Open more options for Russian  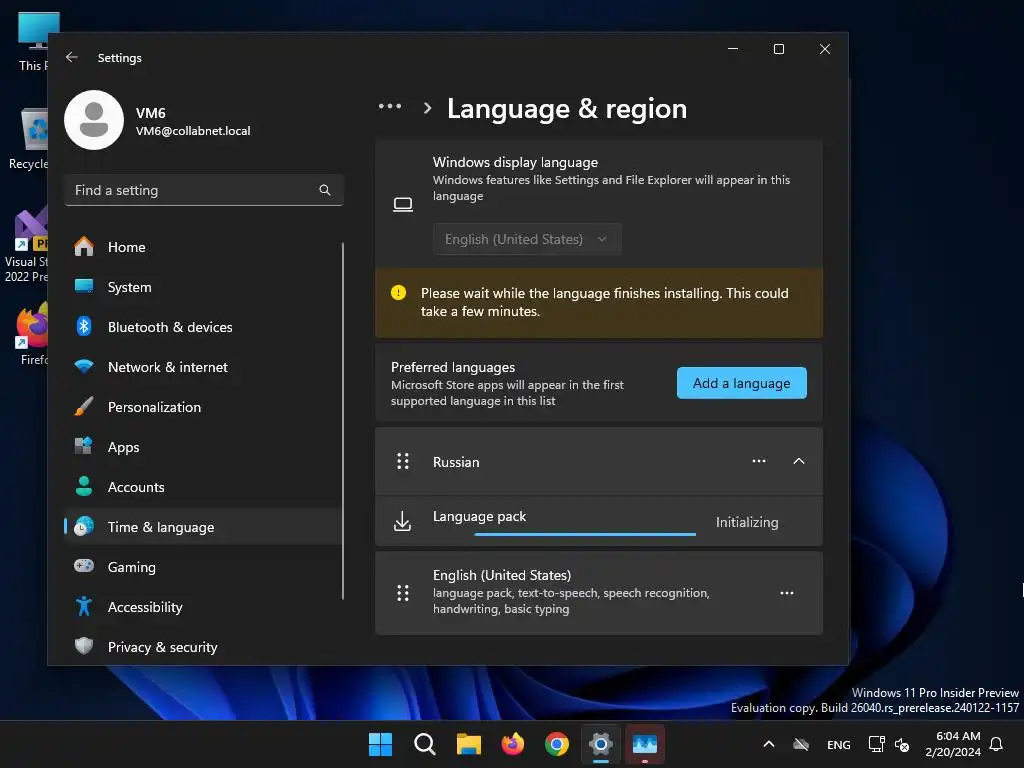click(x=758, y=461)
